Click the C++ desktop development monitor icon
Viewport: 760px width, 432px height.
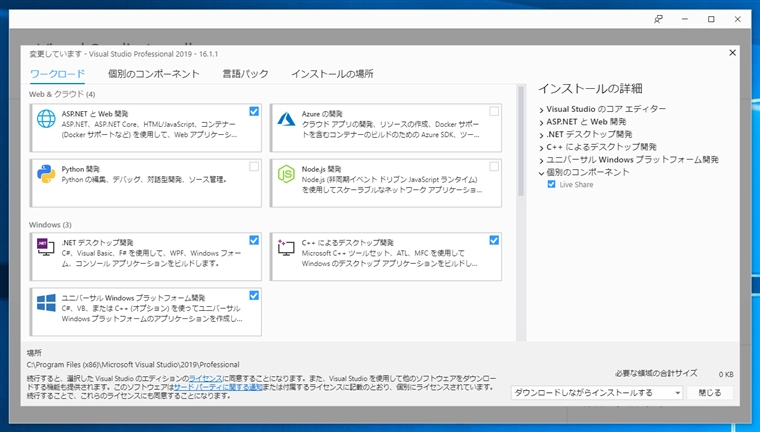(286, 247)
